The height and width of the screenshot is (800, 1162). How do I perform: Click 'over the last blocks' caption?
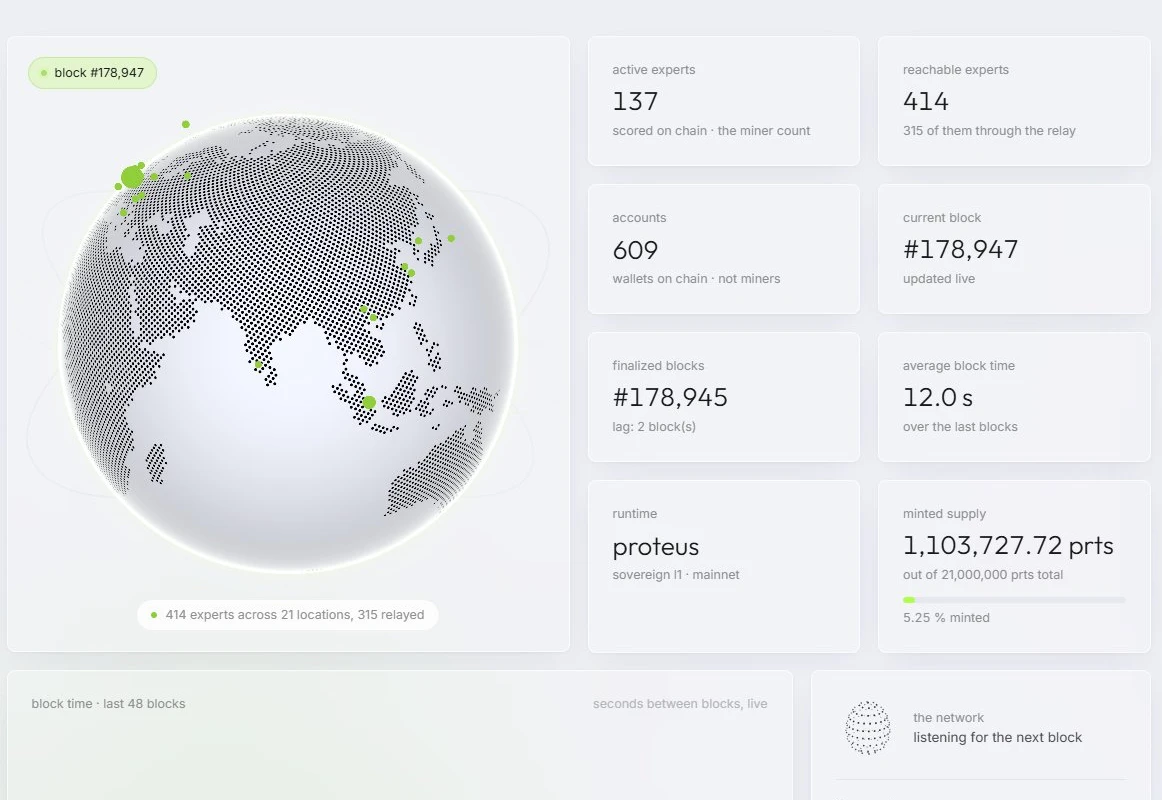[960, 427]
